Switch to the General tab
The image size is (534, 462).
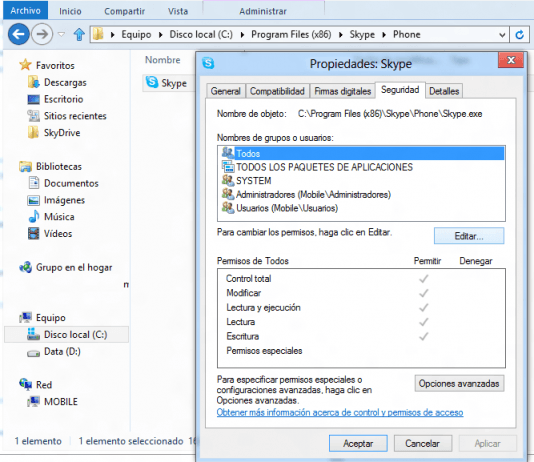(x=225, y=91)
